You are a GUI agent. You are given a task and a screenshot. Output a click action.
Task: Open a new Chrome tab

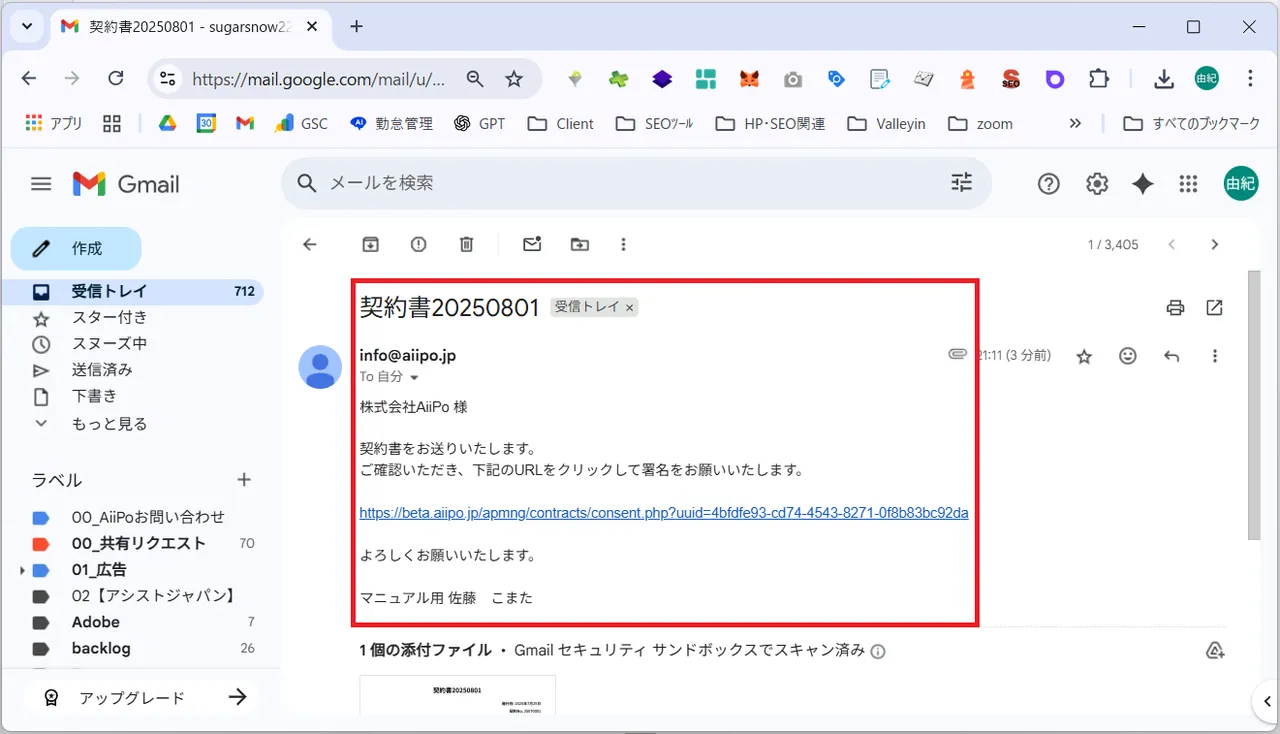pos(356,27)
